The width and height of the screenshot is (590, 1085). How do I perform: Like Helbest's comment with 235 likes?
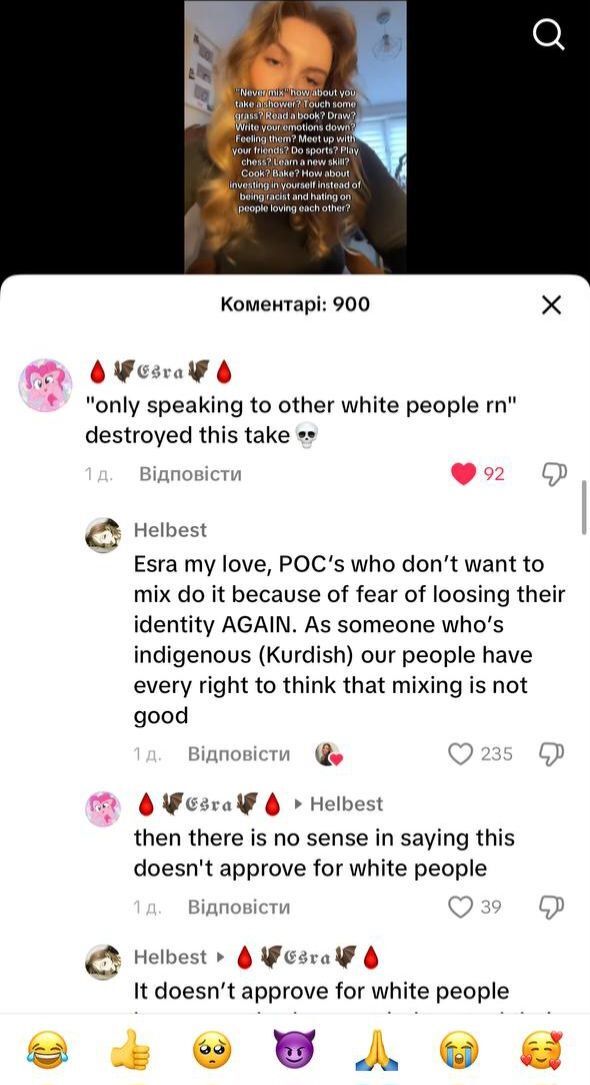tap(461, 754)
